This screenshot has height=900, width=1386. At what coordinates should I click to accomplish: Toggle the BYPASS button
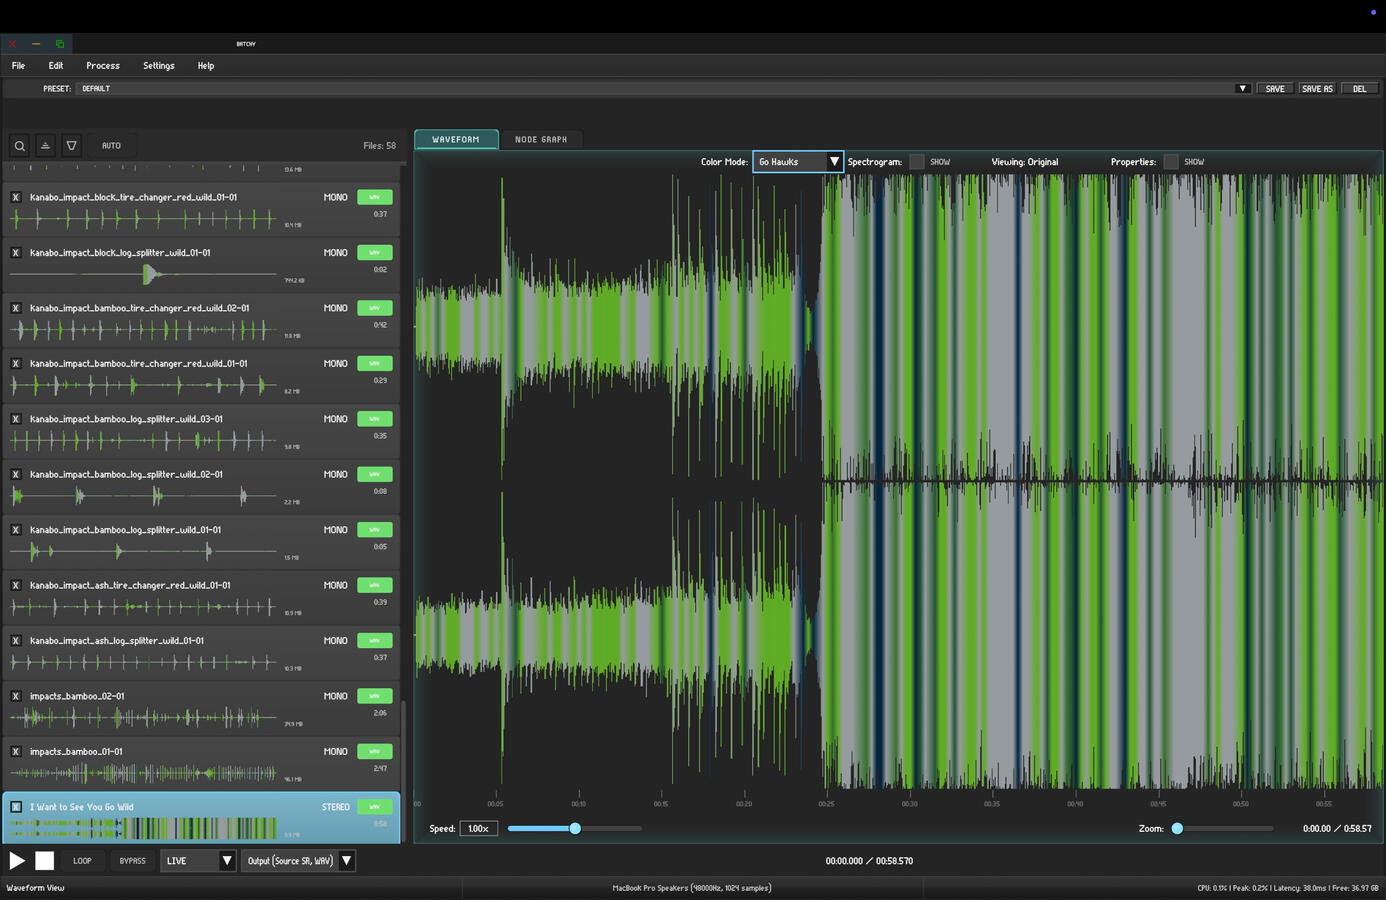click(132, 861)
